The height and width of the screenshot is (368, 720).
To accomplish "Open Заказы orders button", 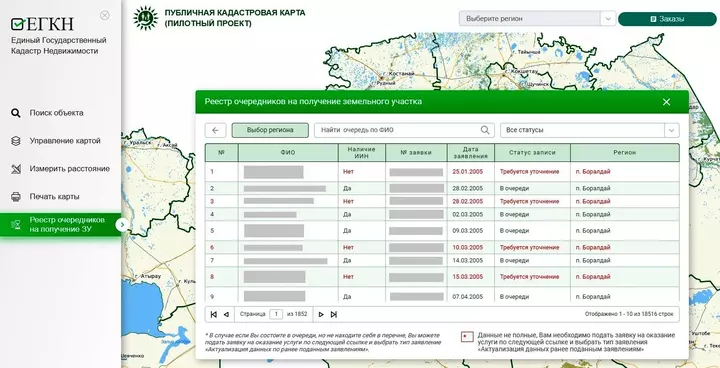I will pos(667,19).
